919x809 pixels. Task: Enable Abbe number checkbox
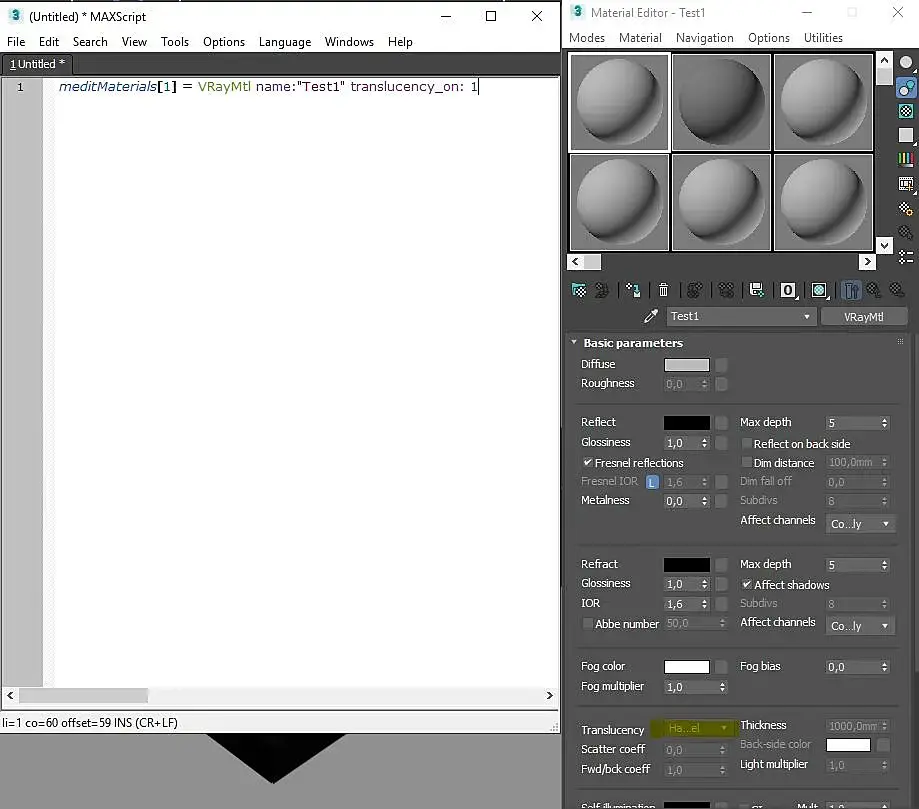587,624
